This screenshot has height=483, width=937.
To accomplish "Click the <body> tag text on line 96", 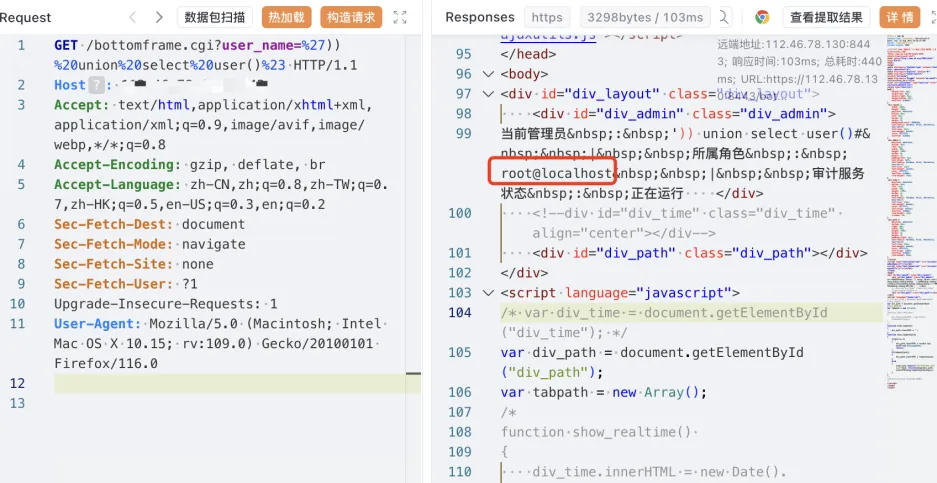I will 524,74.
